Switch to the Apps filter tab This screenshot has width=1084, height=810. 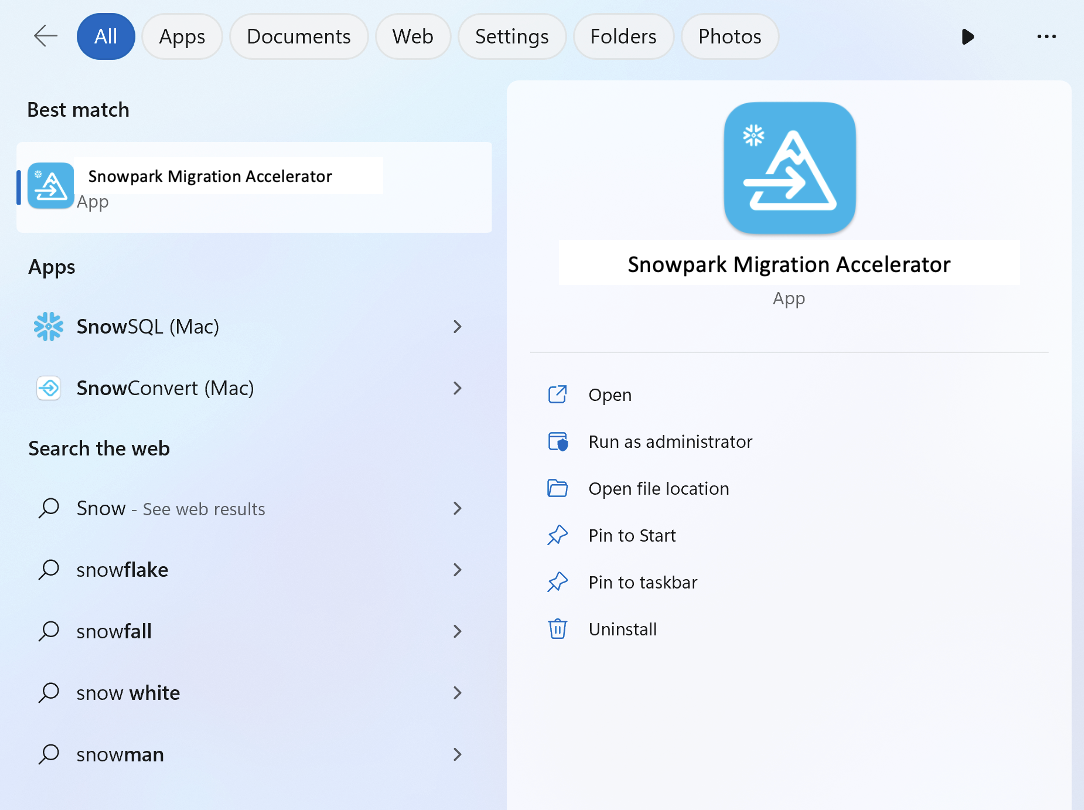pyautogui.click(x=182, y=36)
